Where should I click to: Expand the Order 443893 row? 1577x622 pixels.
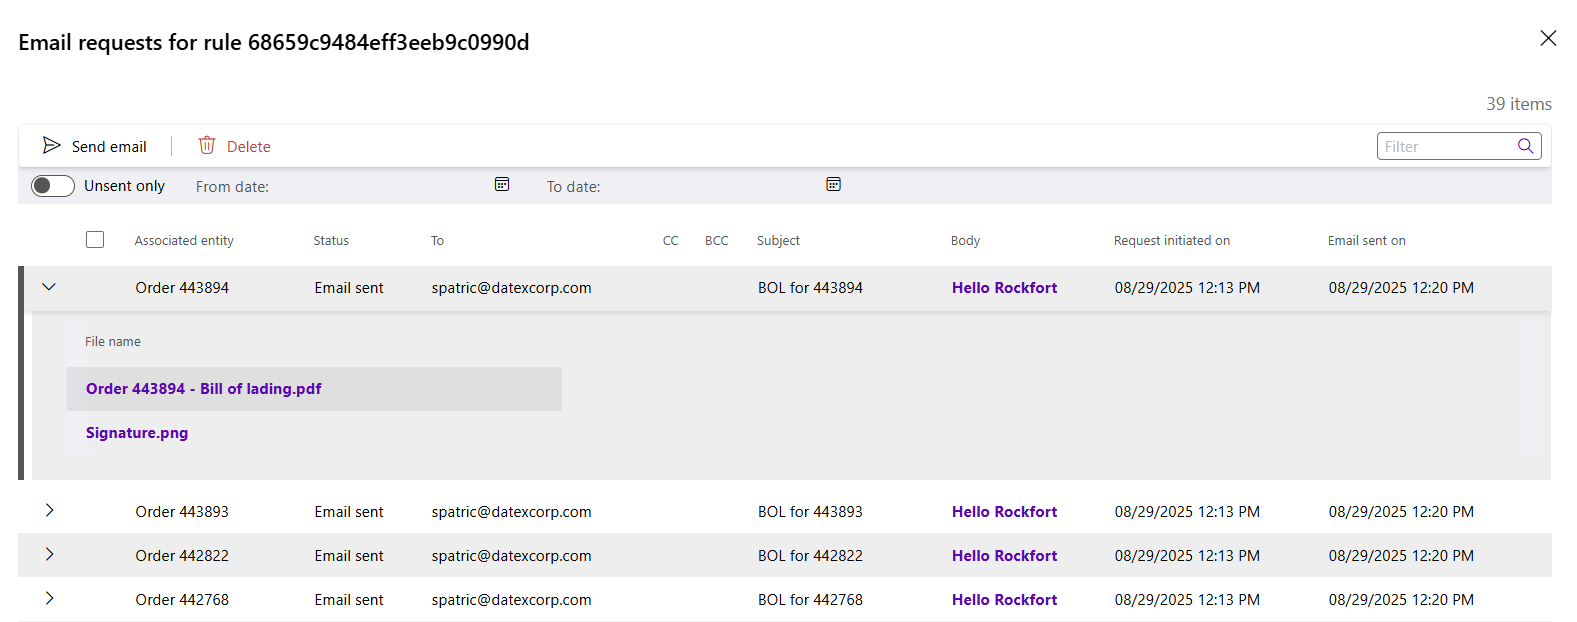pos(49,511)
